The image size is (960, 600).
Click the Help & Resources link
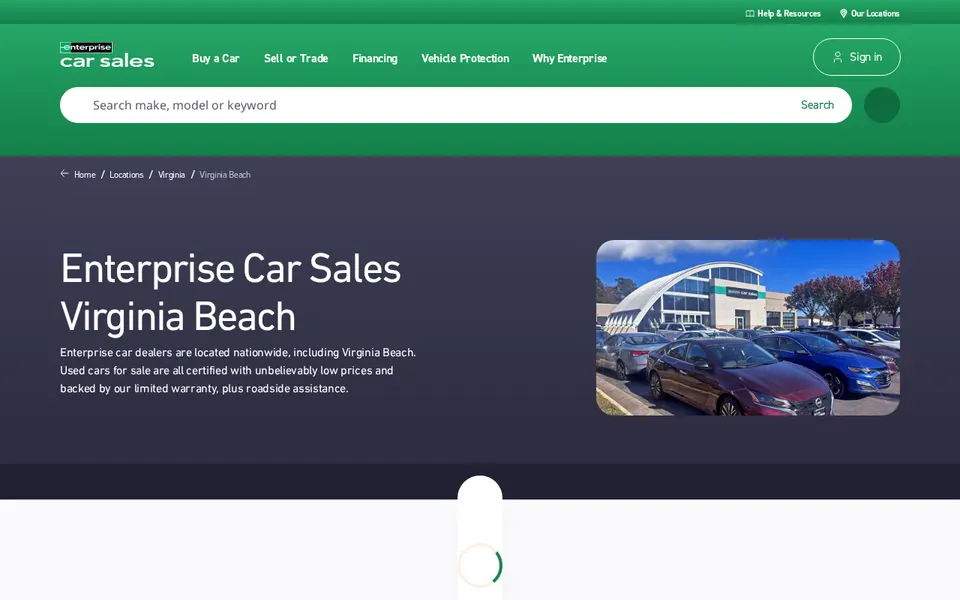[x=789, y=13]
